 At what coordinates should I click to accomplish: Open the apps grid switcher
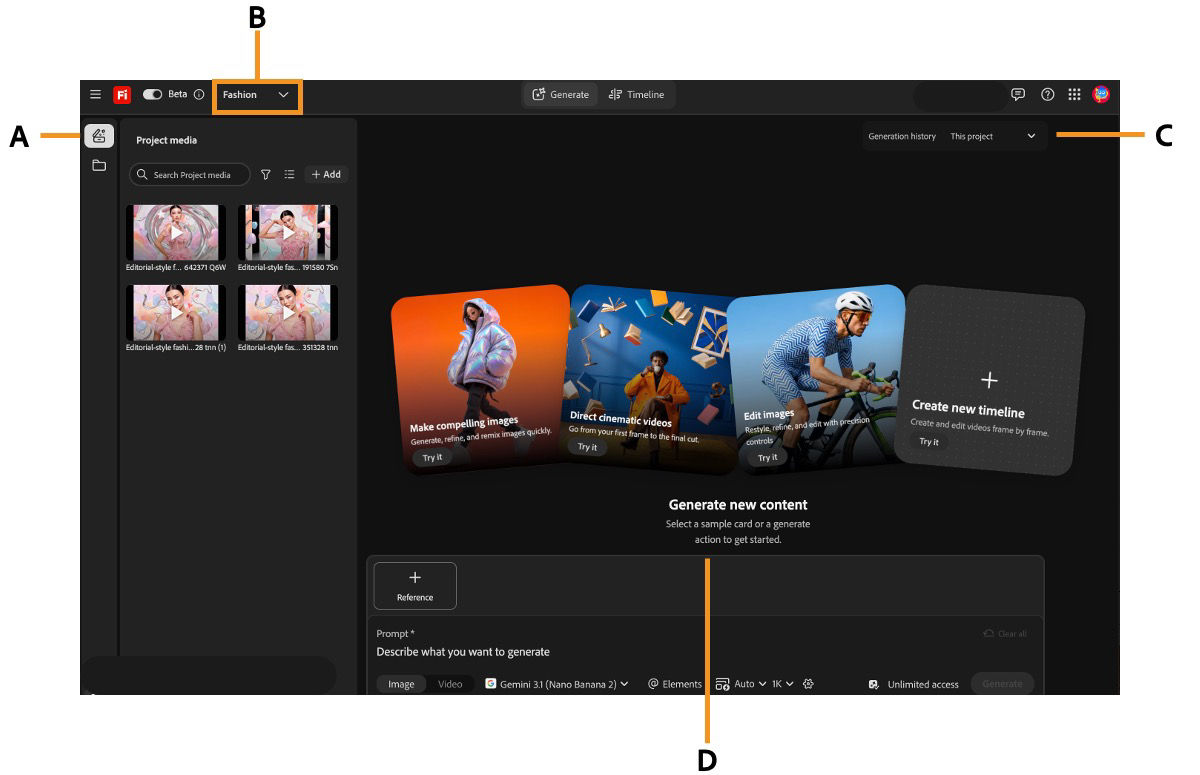coord(1074,95)
